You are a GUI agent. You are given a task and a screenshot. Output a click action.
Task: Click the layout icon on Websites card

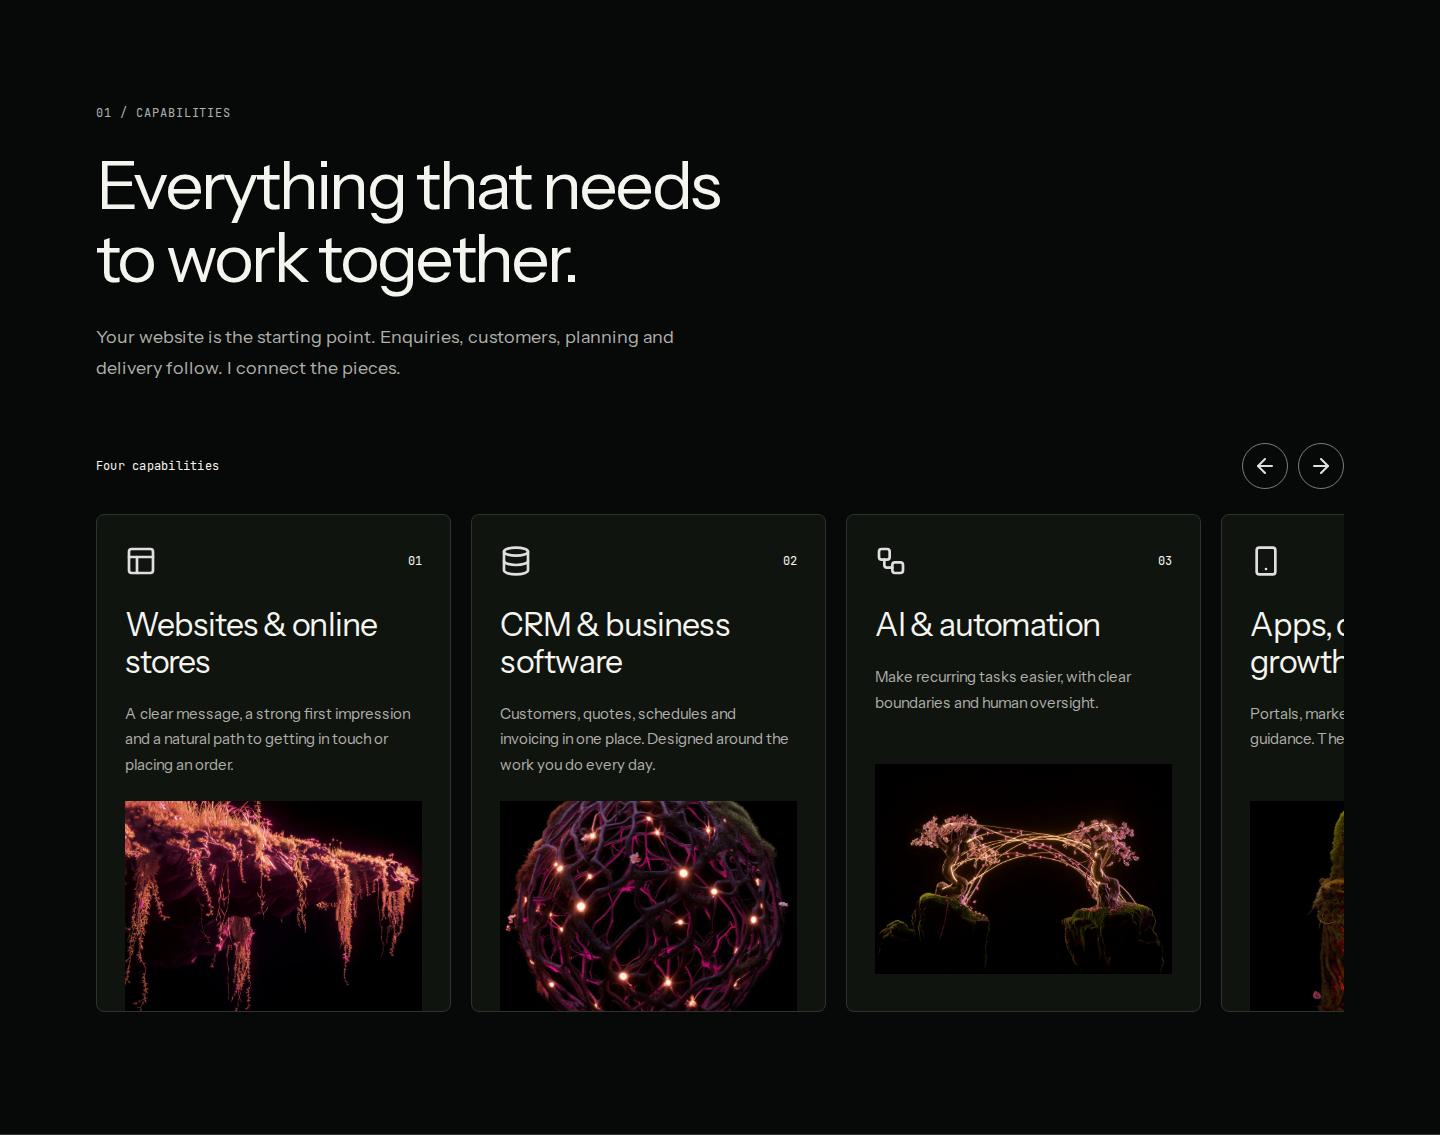(x=141, y=561)
